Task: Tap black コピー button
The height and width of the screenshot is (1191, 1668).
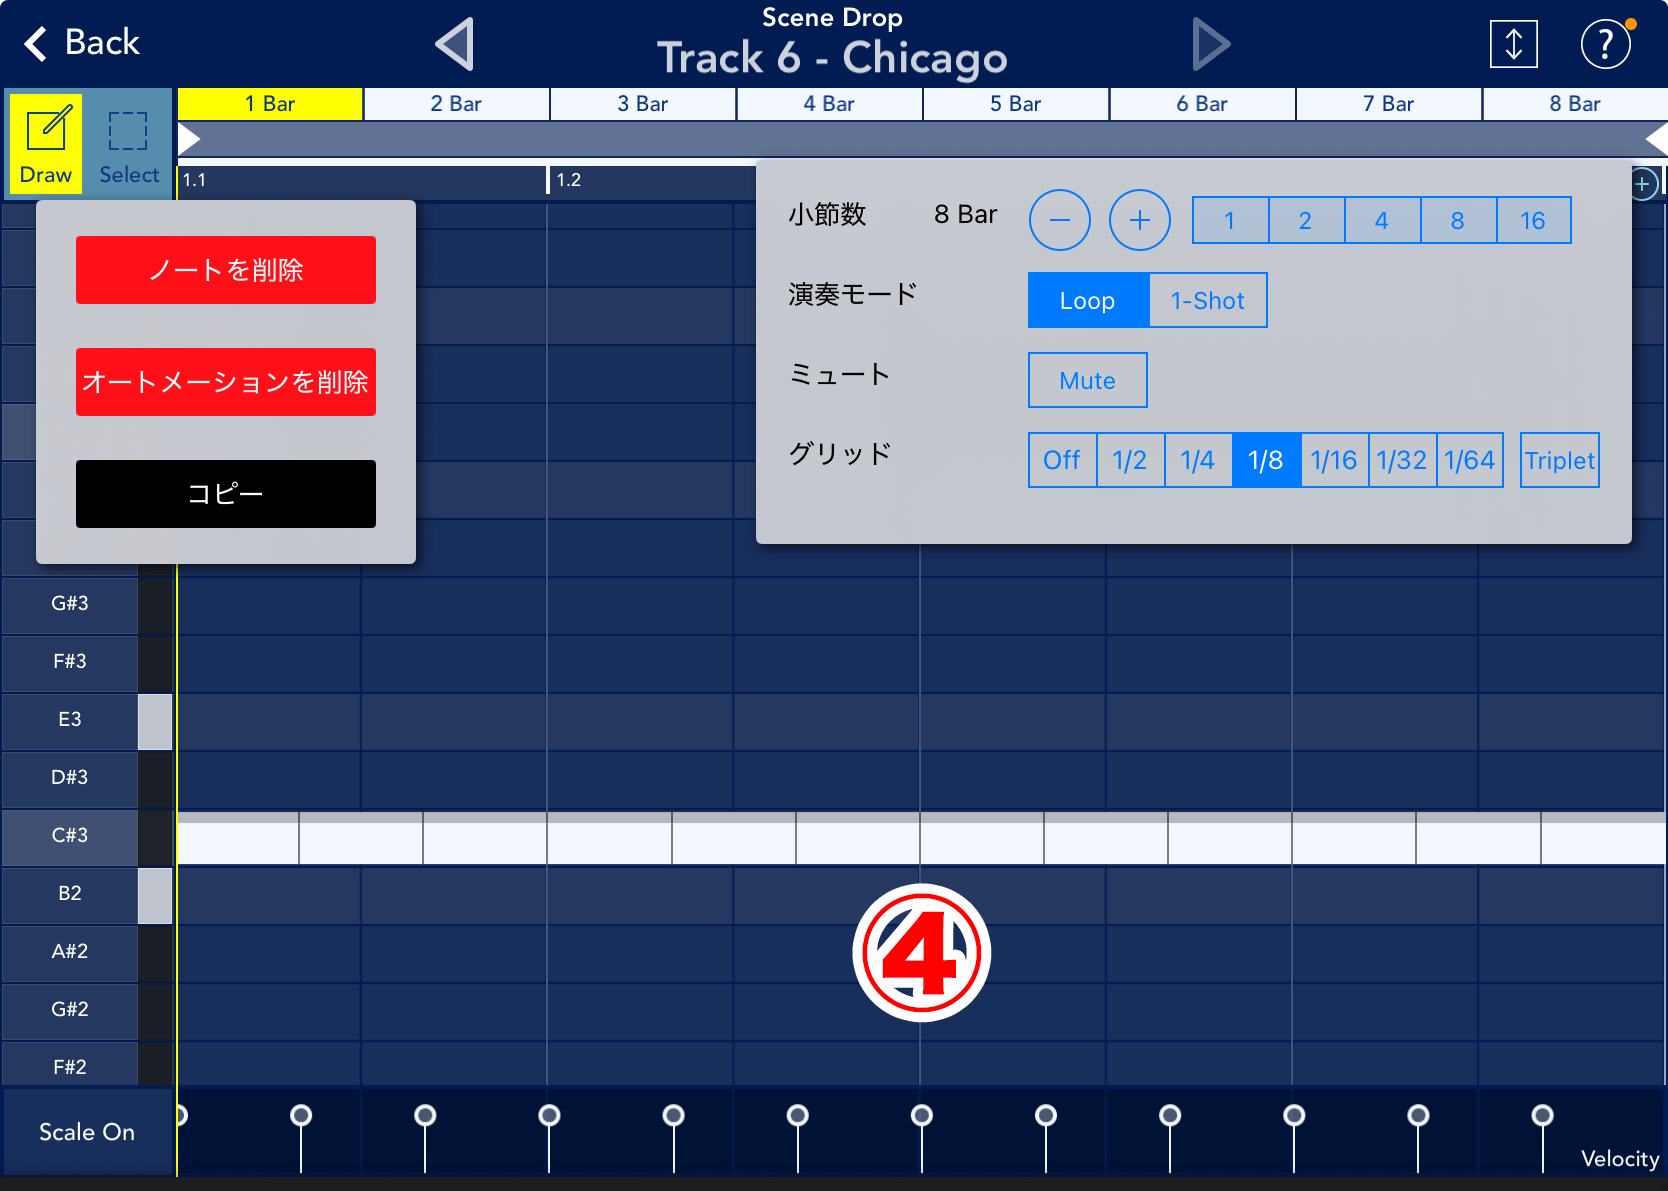Action: click(x=226, y=494)
